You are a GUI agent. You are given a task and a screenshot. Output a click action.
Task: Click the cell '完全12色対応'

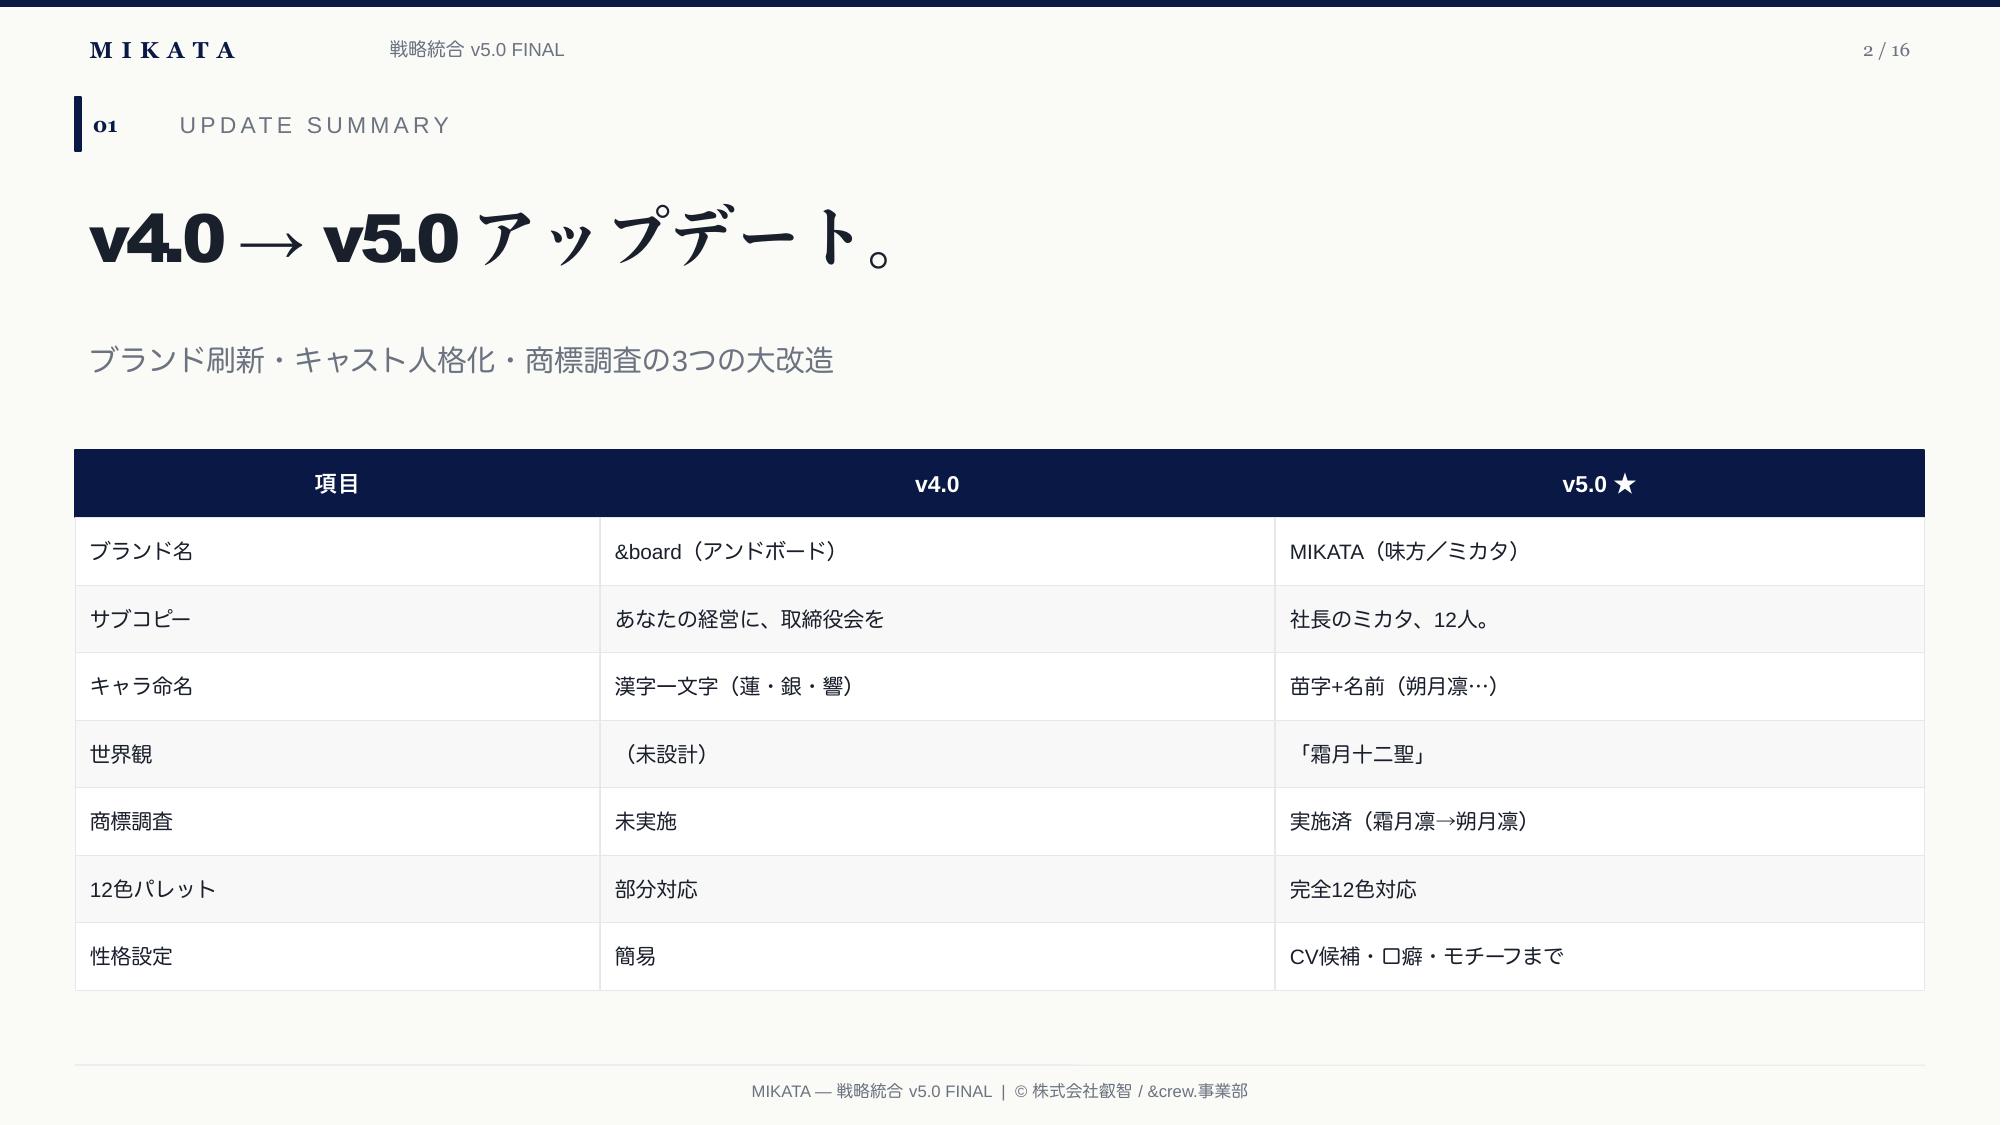click(x=1599, y=889)
